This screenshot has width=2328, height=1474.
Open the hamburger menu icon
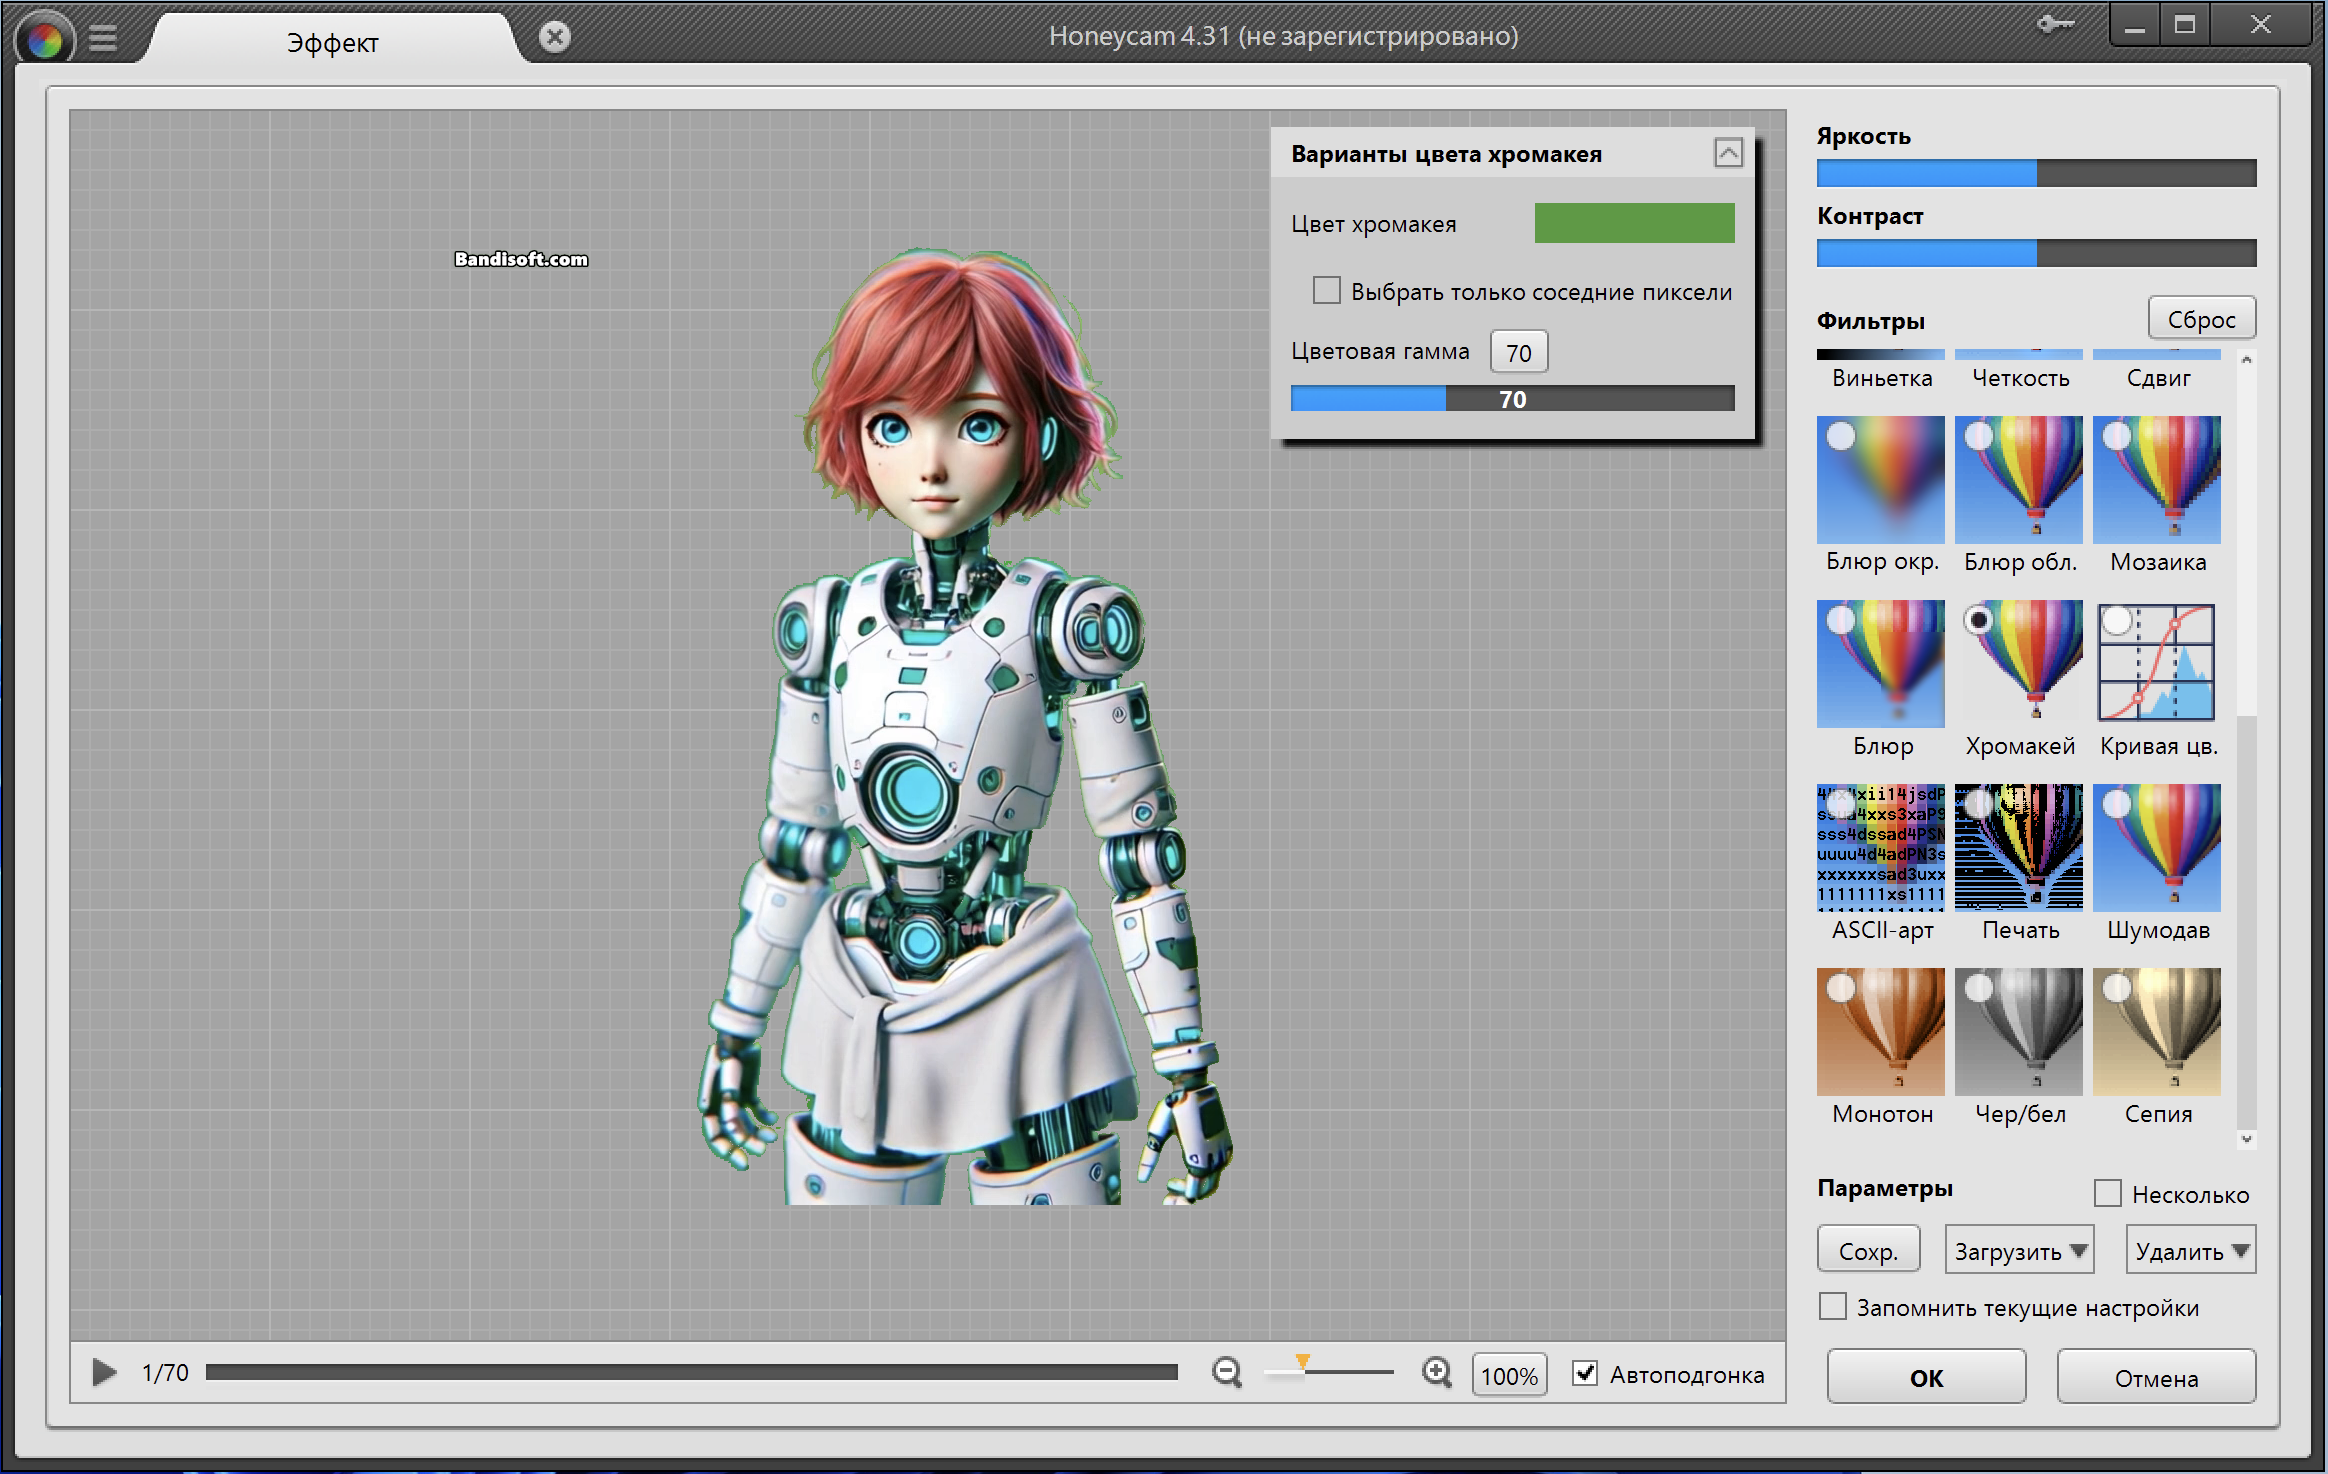click(103, 39)
